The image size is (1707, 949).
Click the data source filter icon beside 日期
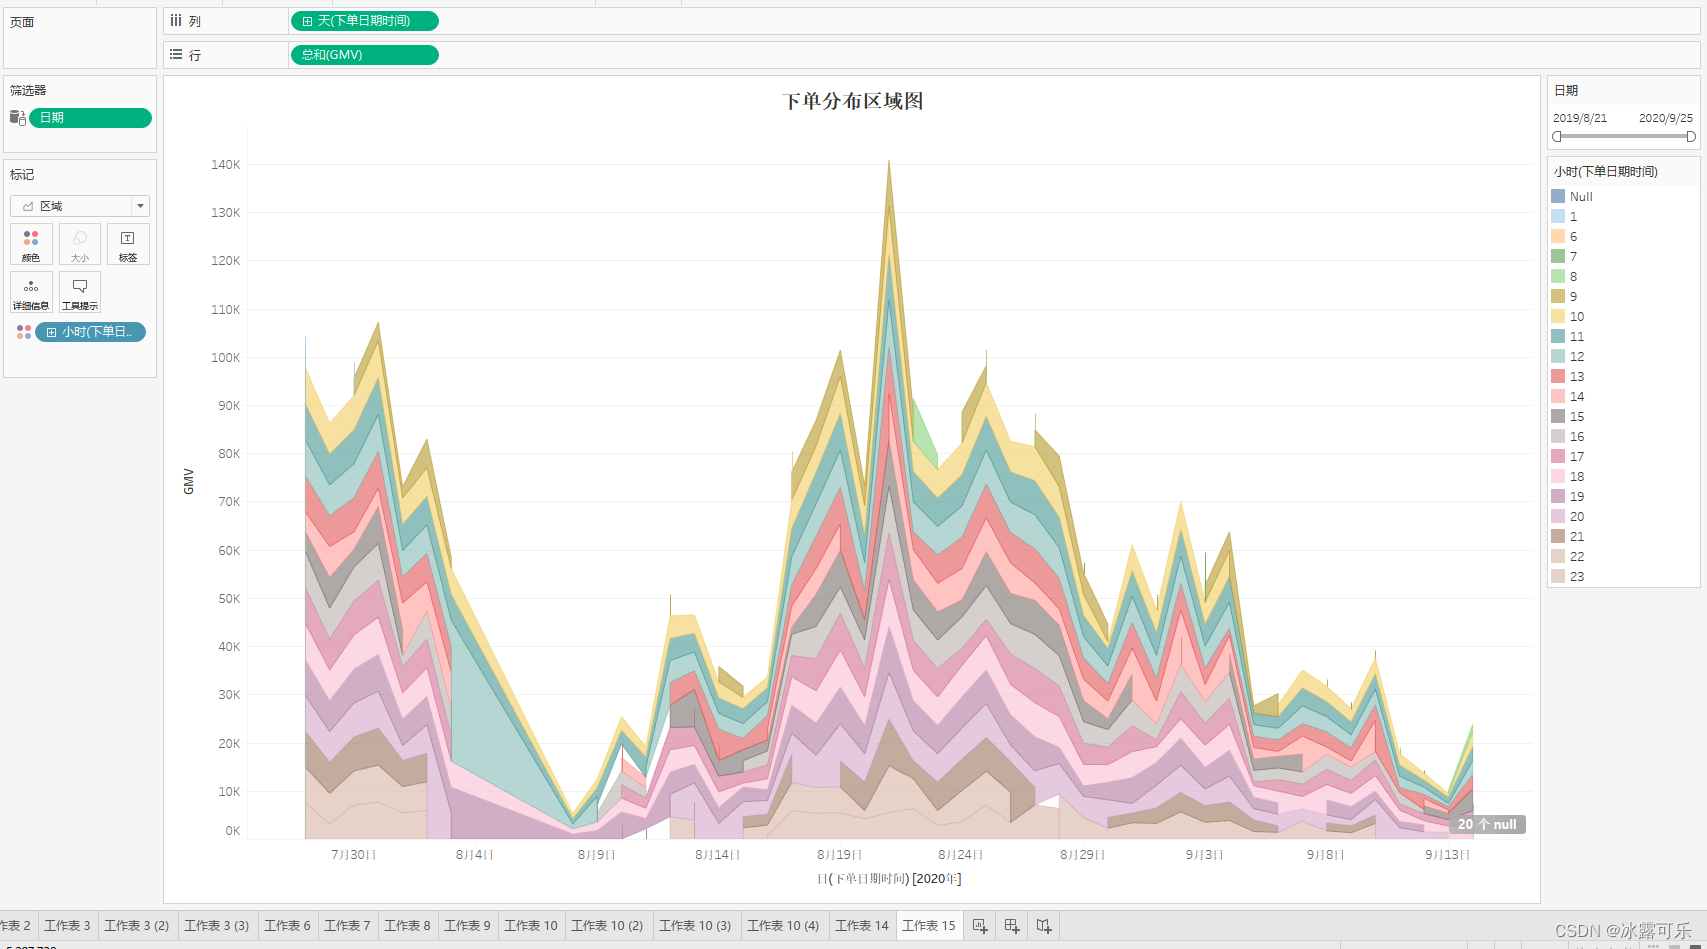point(18,118)
